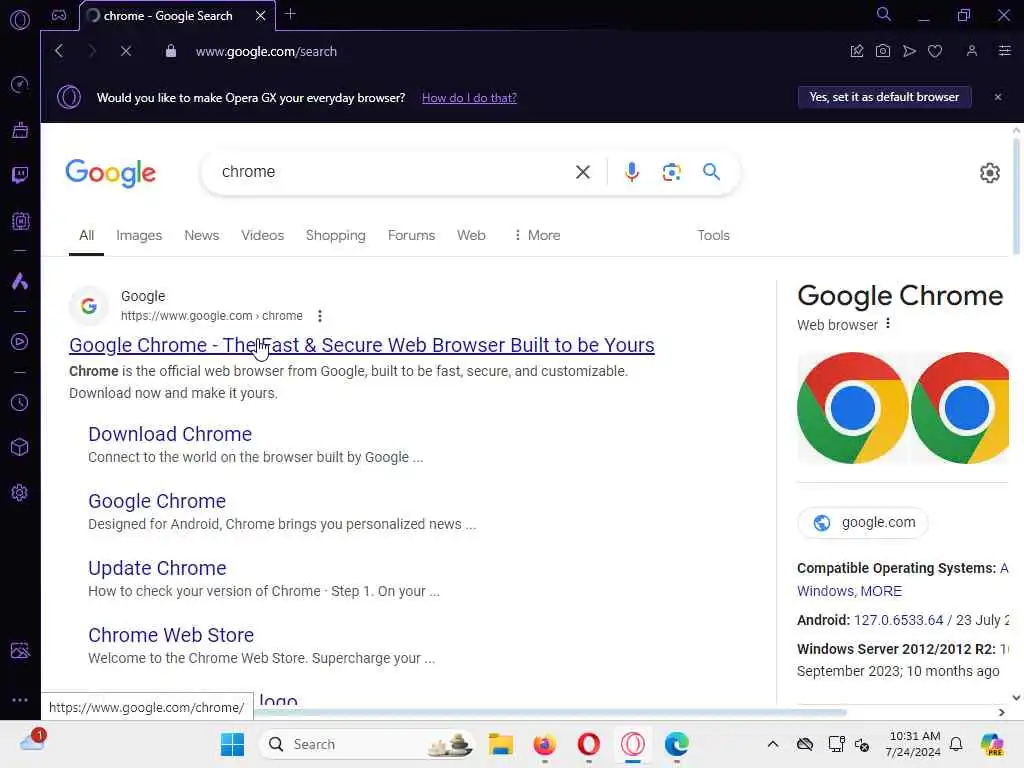Open GX Corner gamepad icon

coord(59,15)
